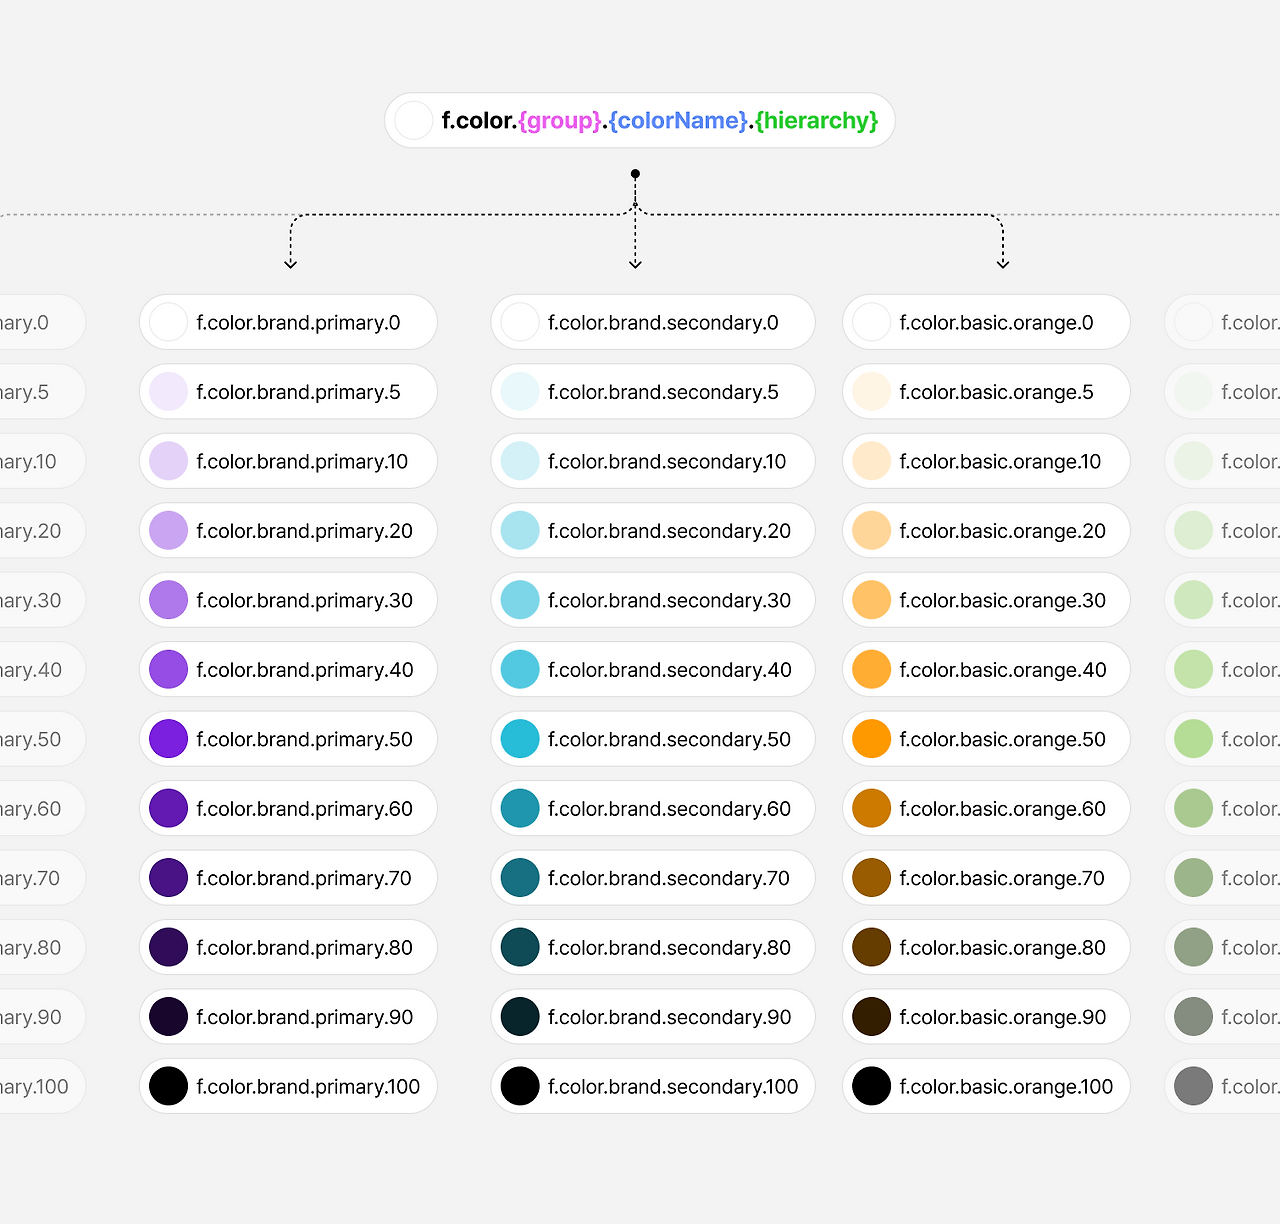Click the arrowhead above the orange column
Screen dimensions: 1280x1224
(x=1003, y=263)
